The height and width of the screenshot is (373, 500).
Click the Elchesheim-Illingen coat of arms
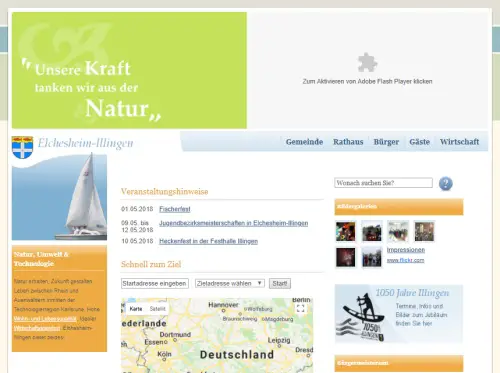click(22, 147)
